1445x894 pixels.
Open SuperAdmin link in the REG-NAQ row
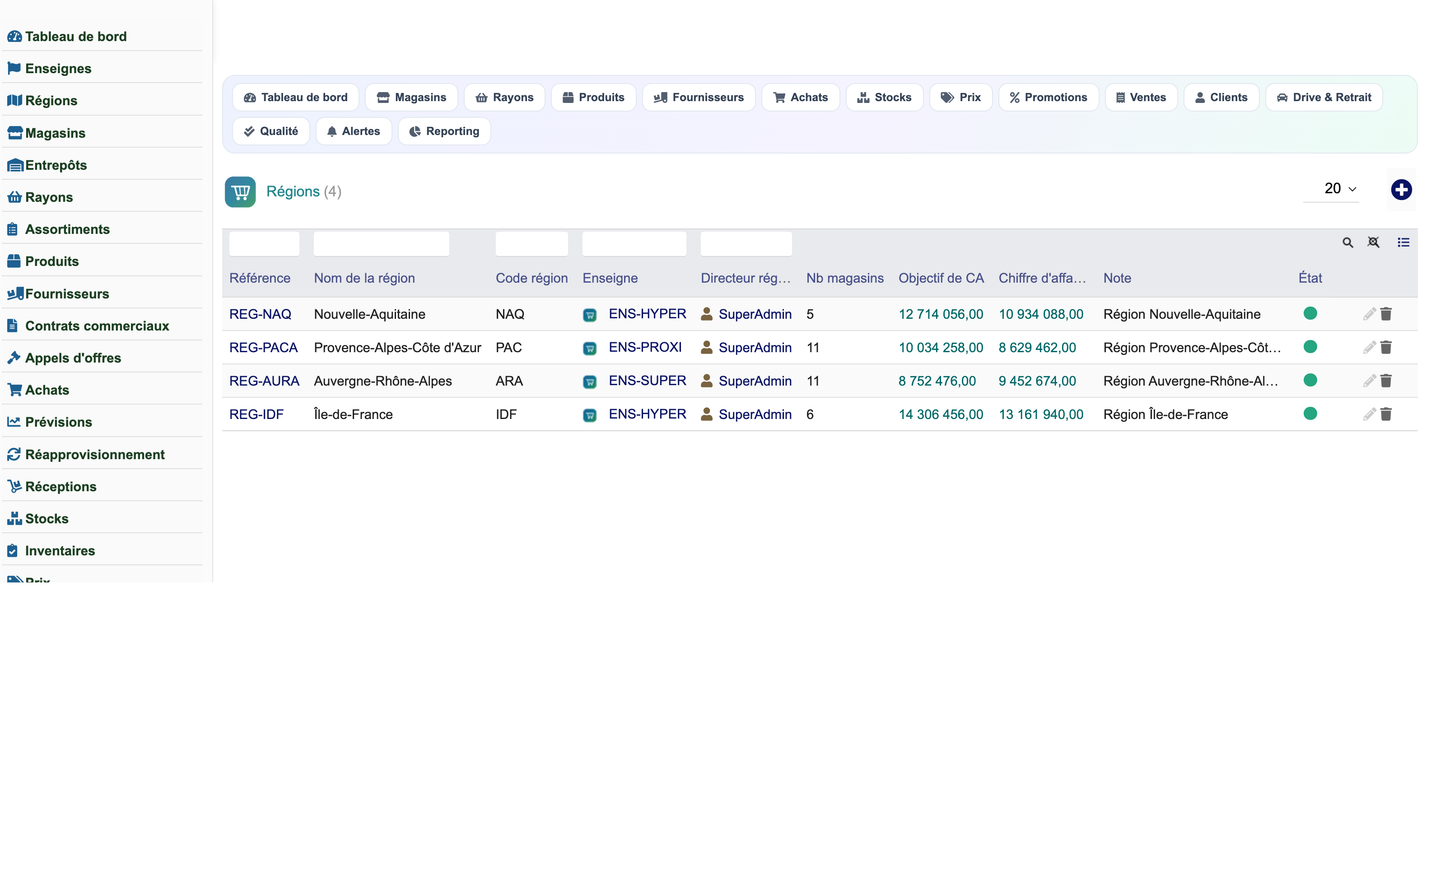(755, 315)
